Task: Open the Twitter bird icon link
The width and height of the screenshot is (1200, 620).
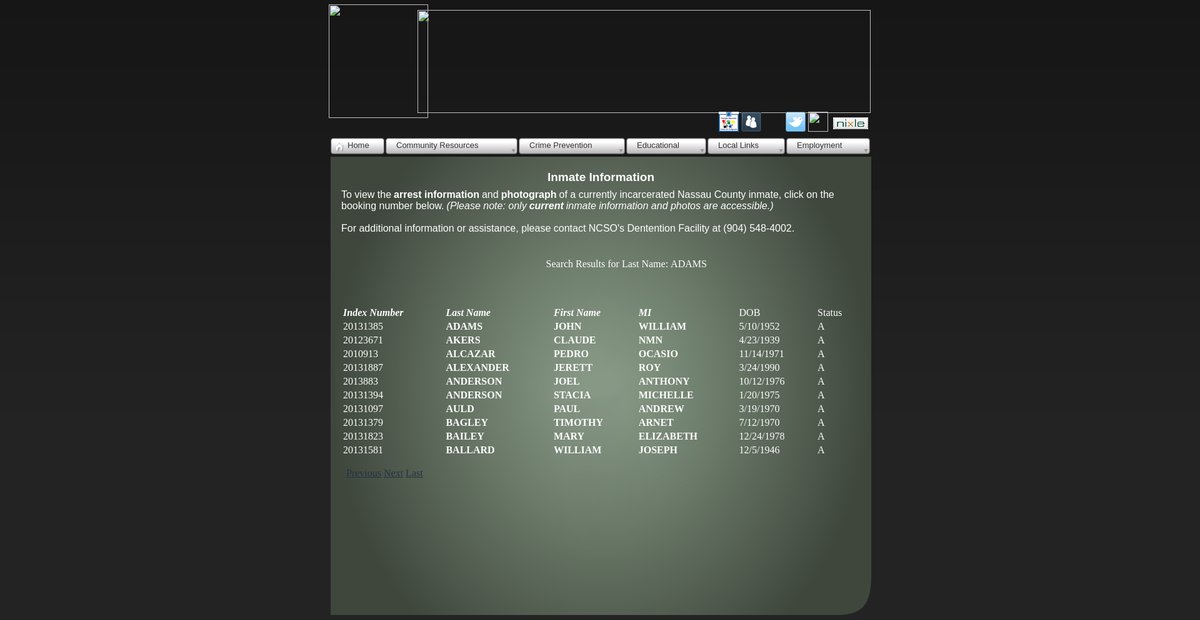Action: [x=795, y=122]
